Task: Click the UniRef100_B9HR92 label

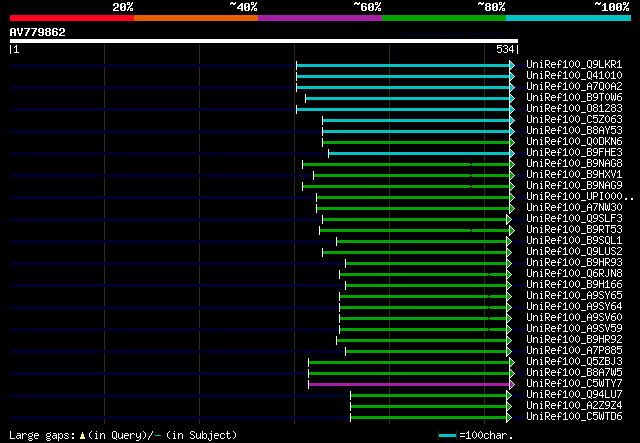Action: tap(574, 340)
